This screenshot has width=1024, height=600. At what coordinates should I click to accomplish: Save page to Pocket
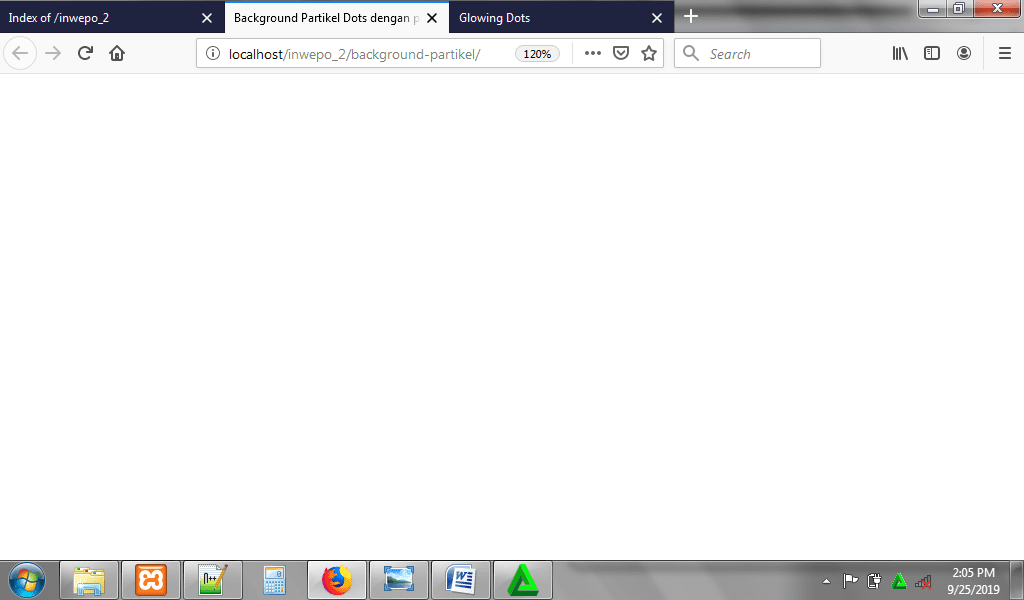point(621,53)
